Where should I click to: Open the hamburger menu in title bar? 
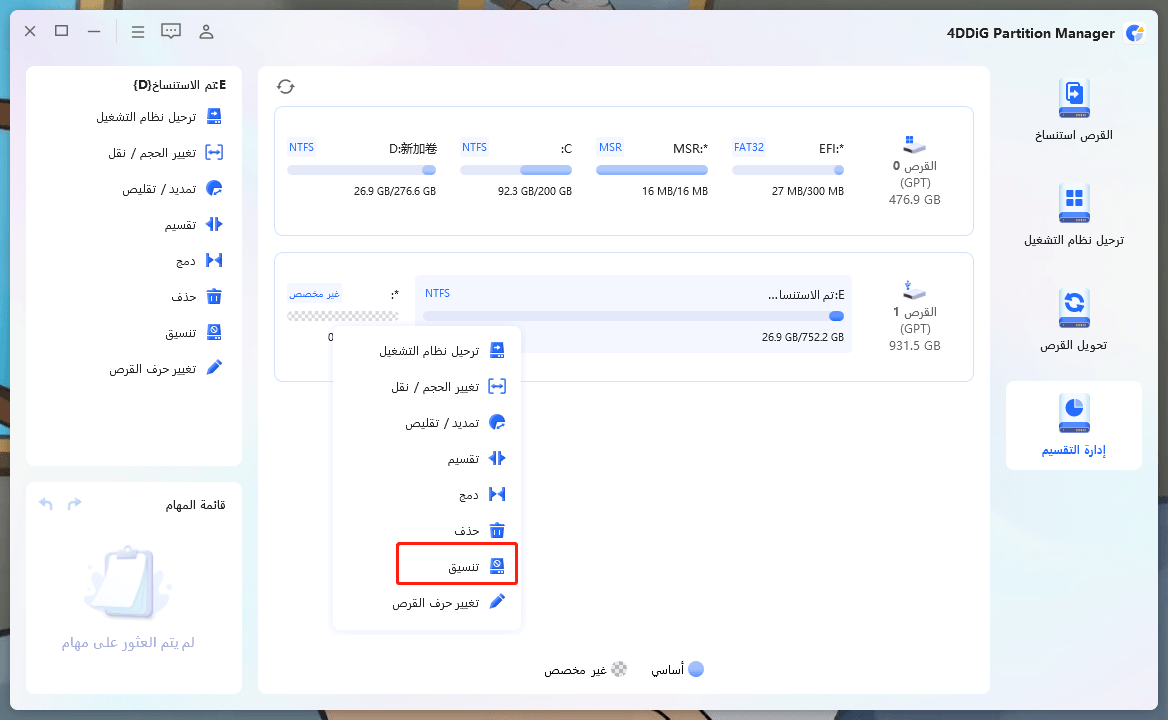138,31
